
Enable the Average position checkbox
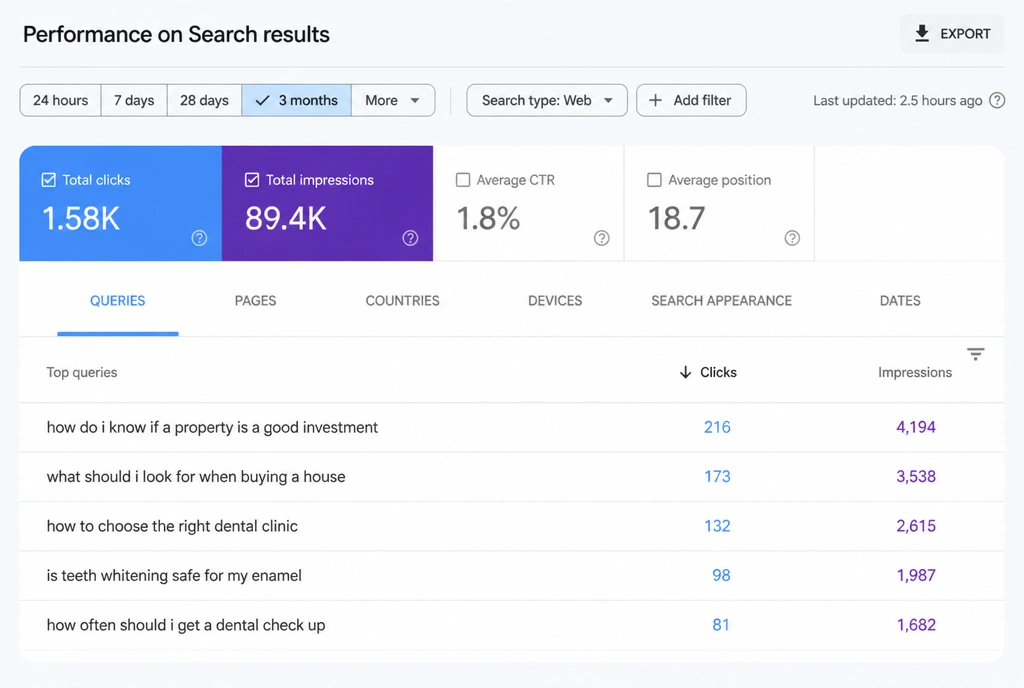point(654,180)
